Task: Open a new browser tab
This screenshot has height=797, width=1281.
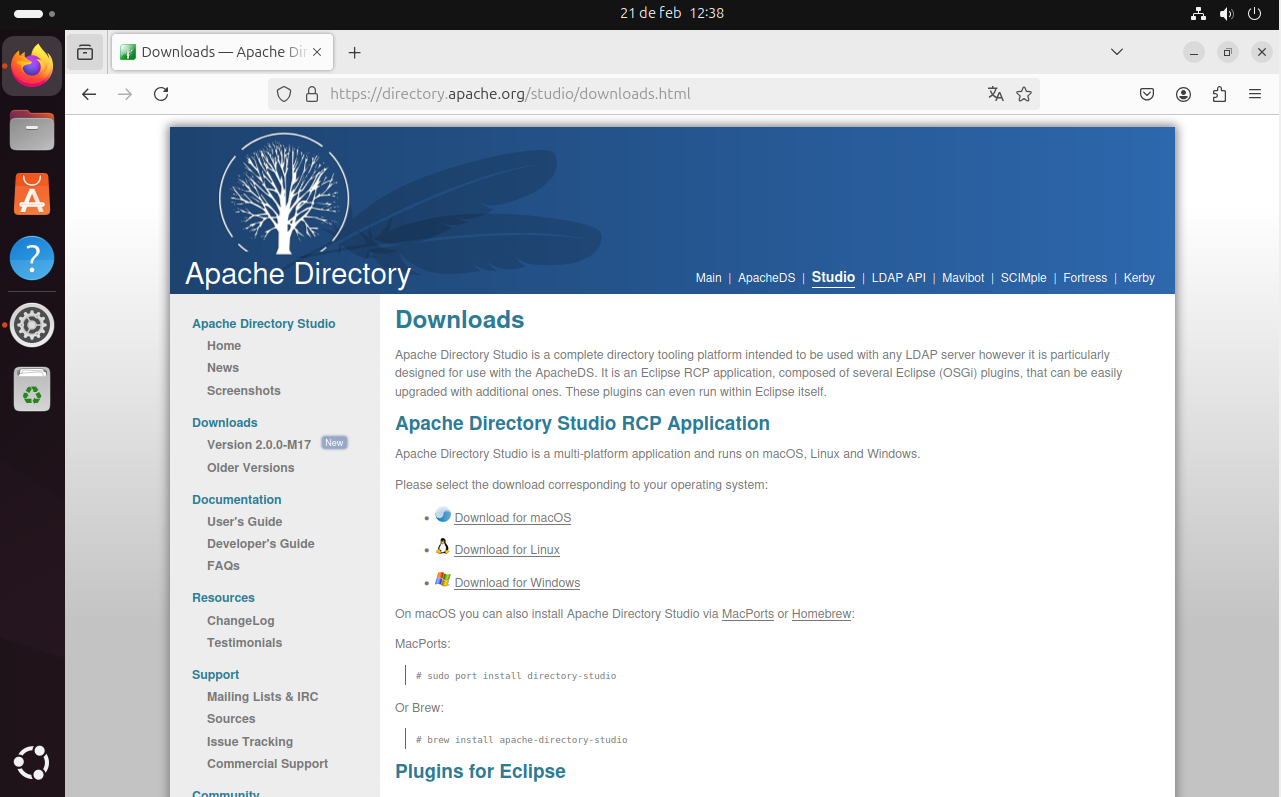Action: click(354, 52)
